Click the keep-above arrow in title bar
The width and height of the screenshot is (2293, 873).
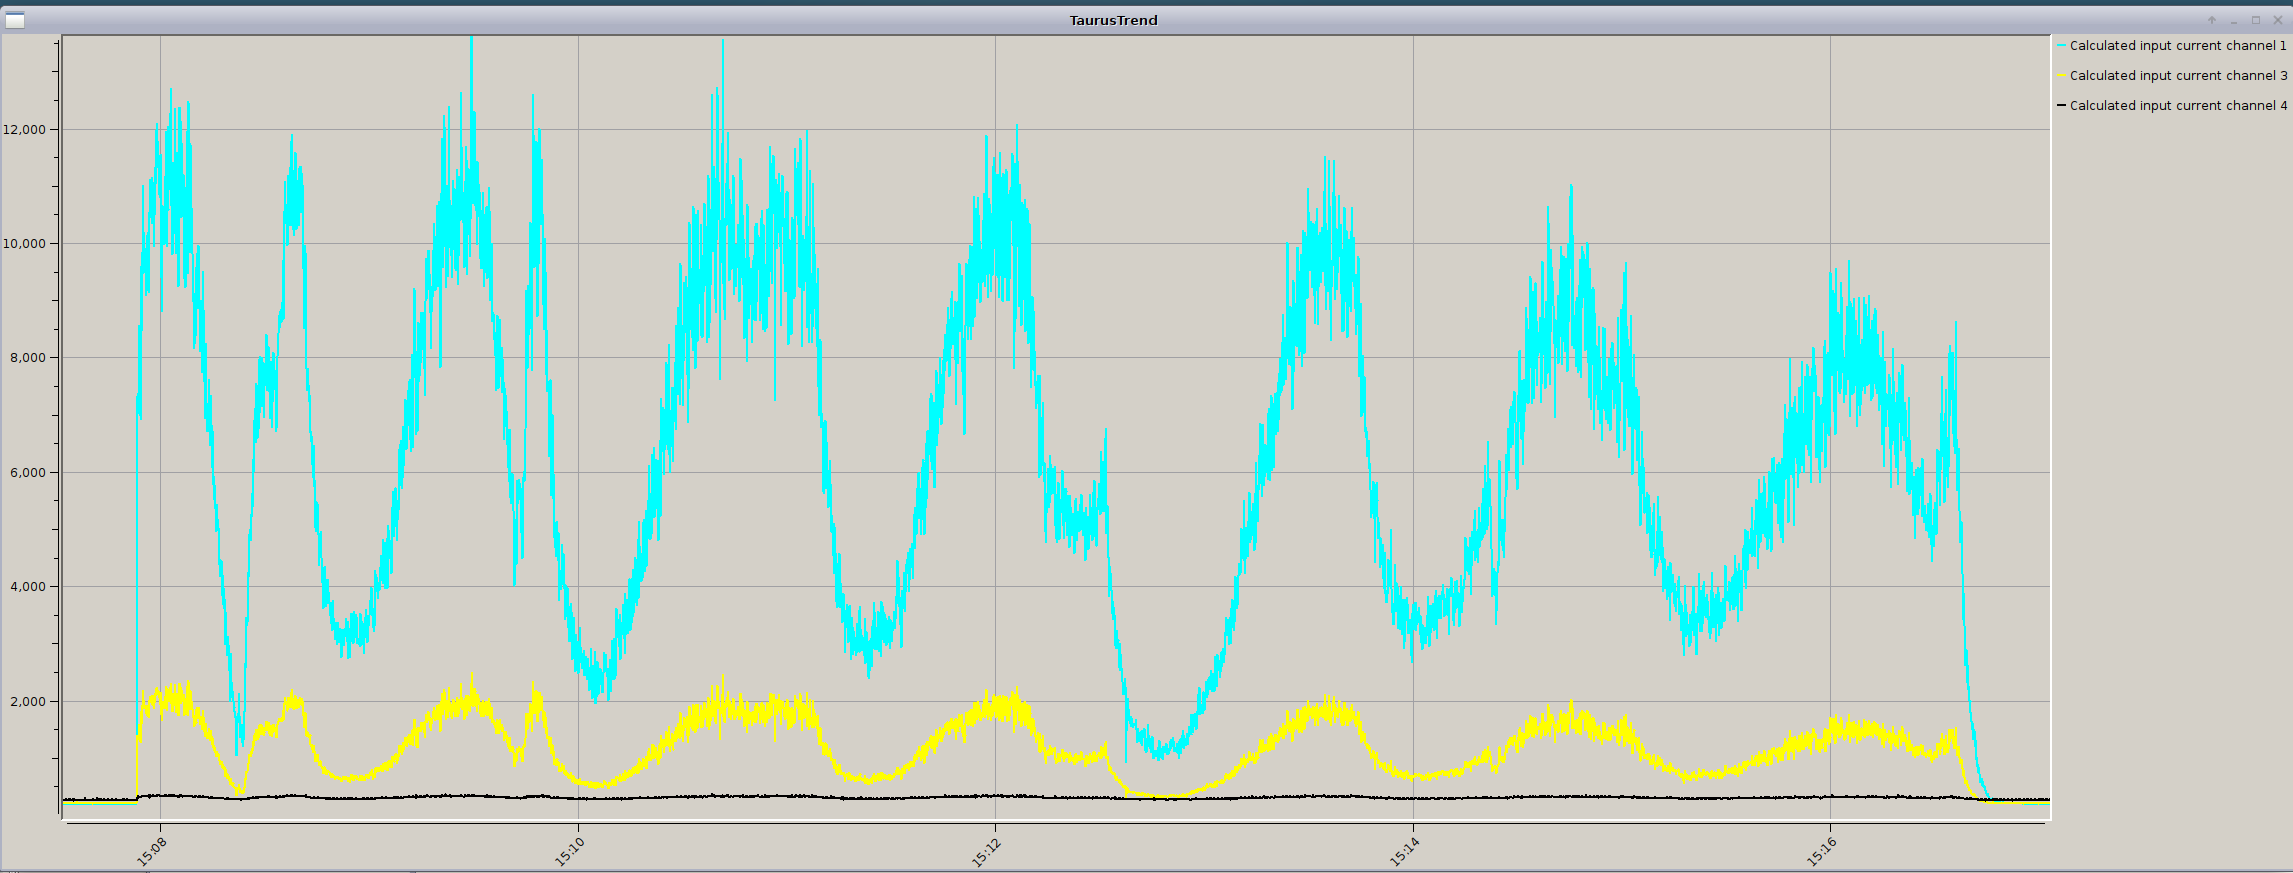2211,20
